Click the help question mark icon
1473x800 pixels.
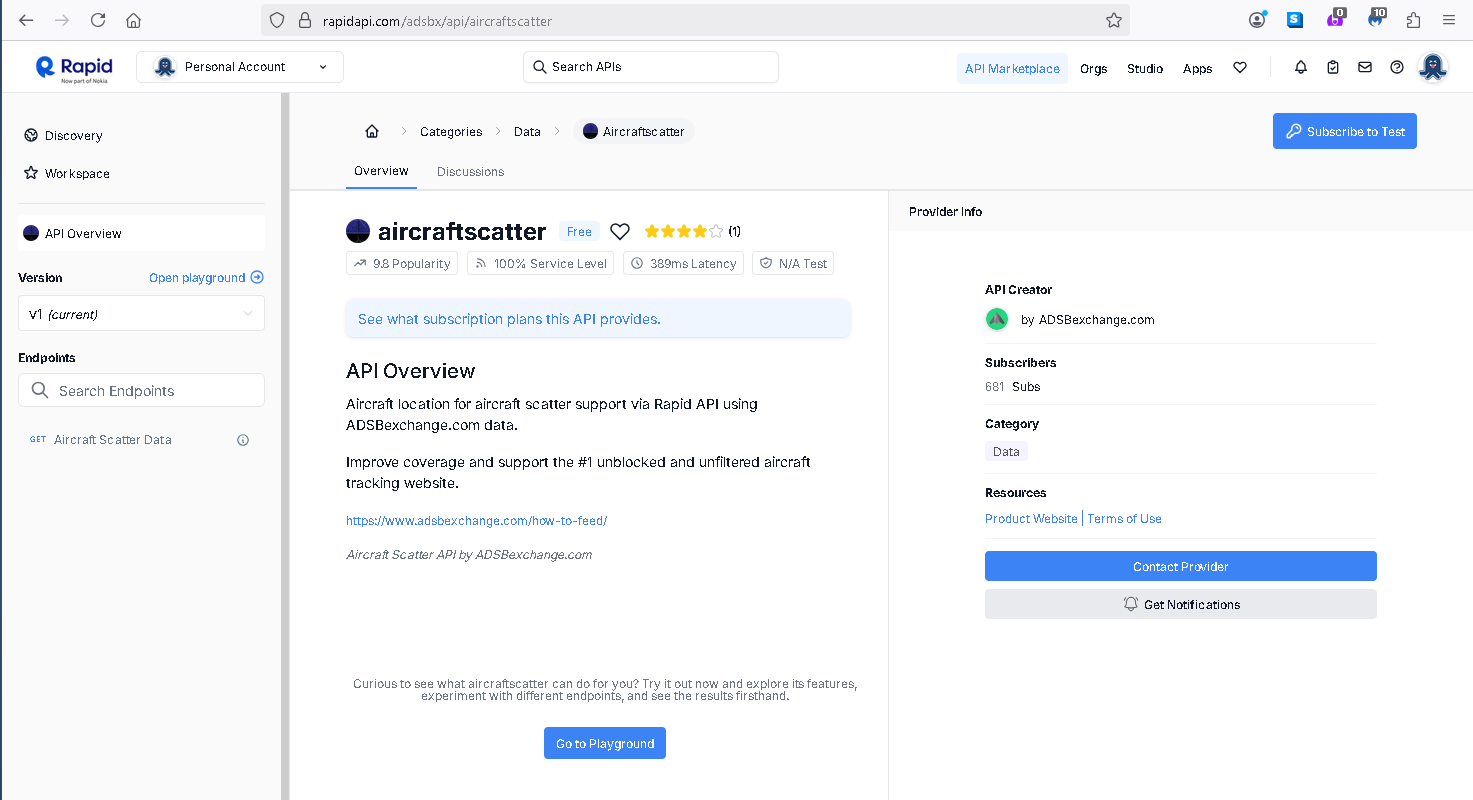pyautogui.click(x=1397, y=68)
